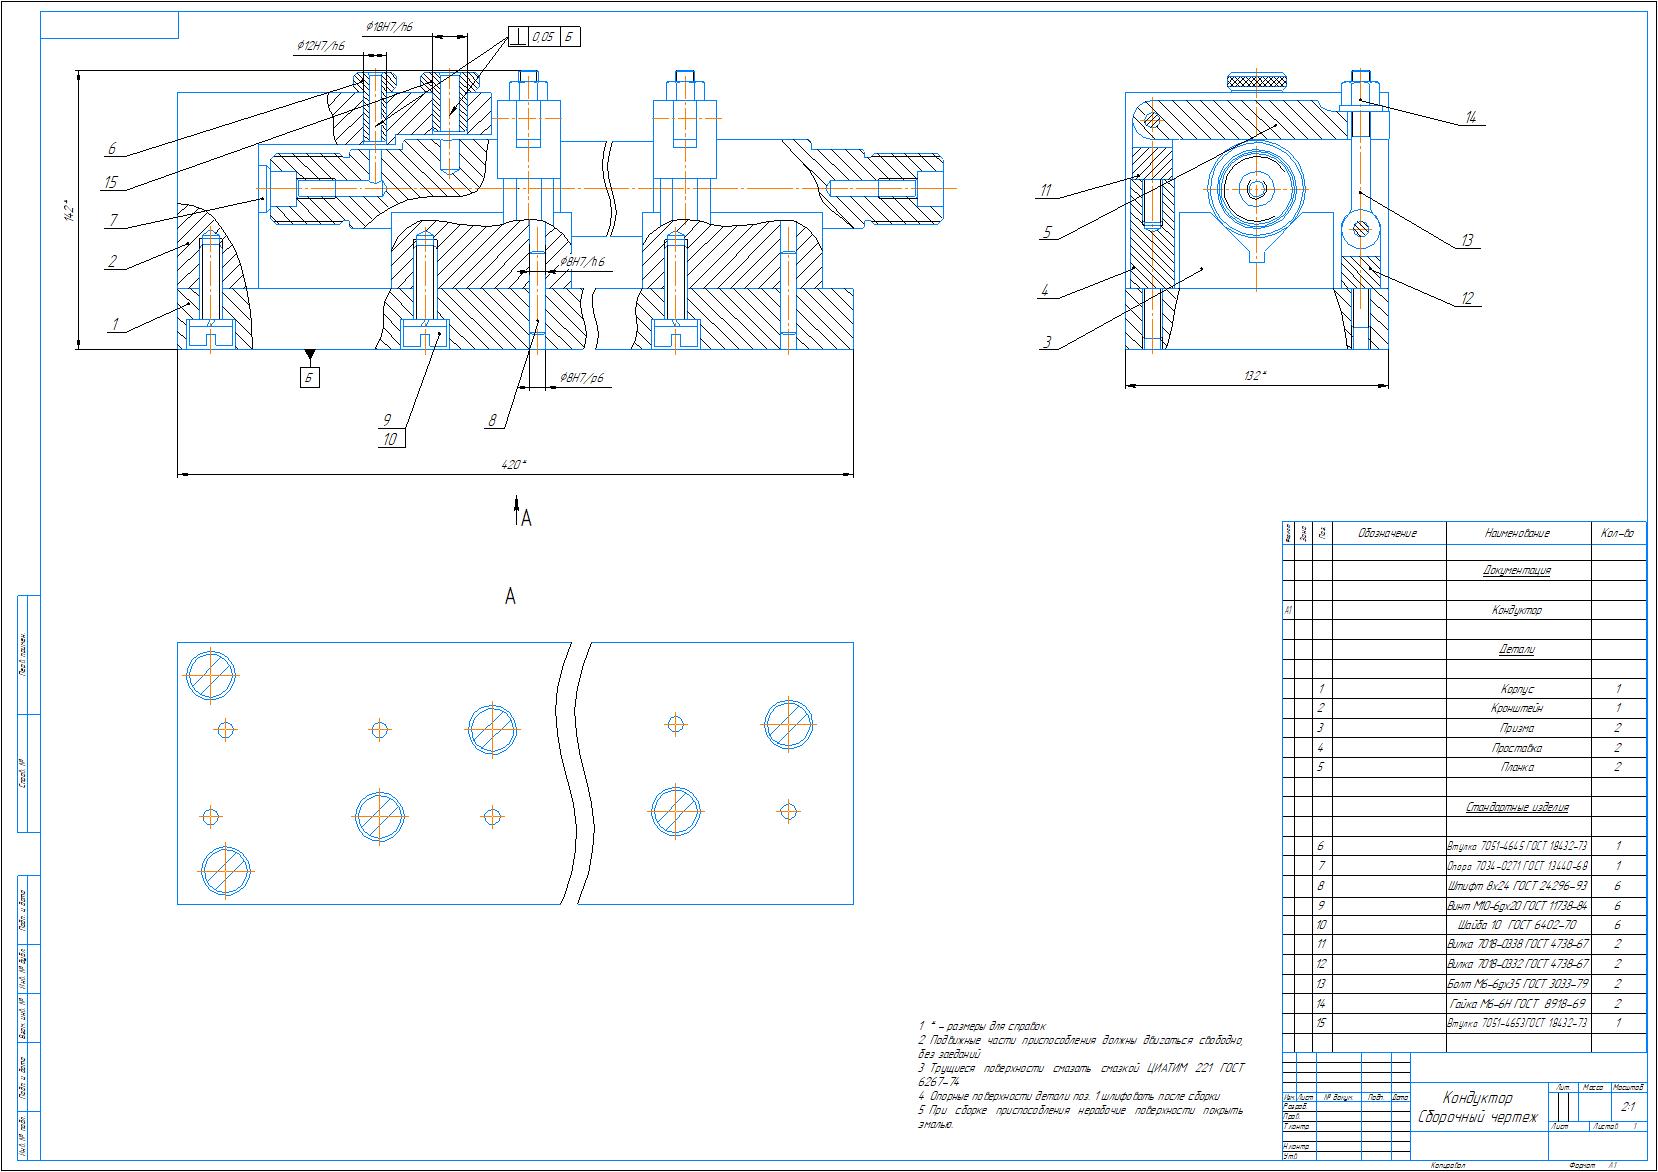Select technical note about ЦИАТИМ 221 lubricant
This screenshot has height=1172, width=1658.
[x=1080, y=1075]
